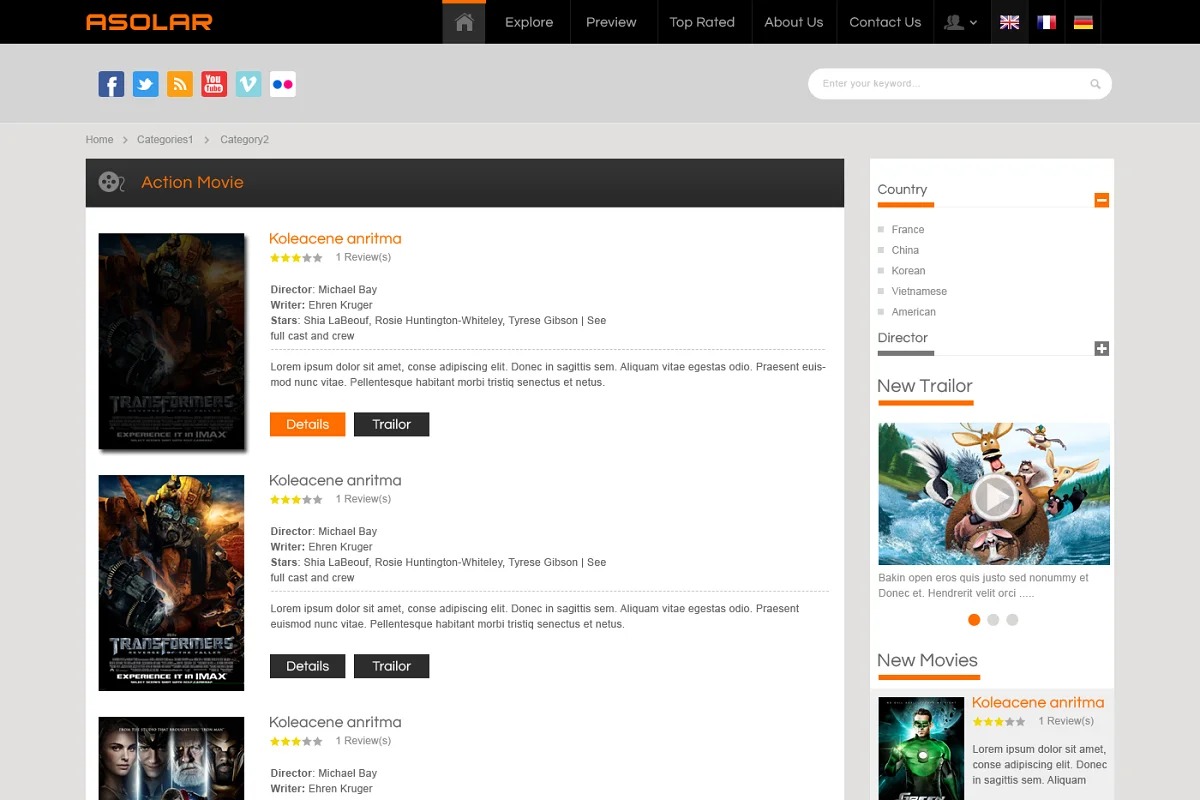Select the French flag language
The width and height of the screenshot is (1200, 800).
[1046, 22]
